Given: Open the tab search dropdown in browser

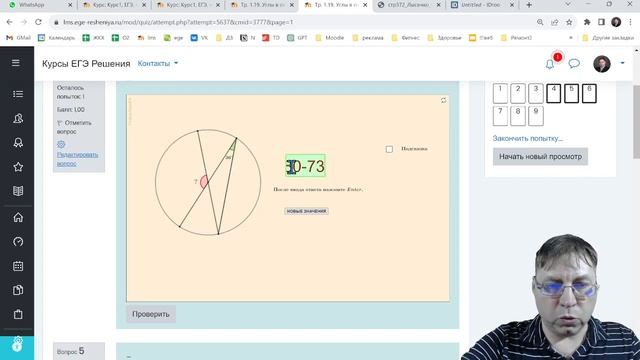Looking at the screenshot, I should pyautogui.click(x=568, y=4).
